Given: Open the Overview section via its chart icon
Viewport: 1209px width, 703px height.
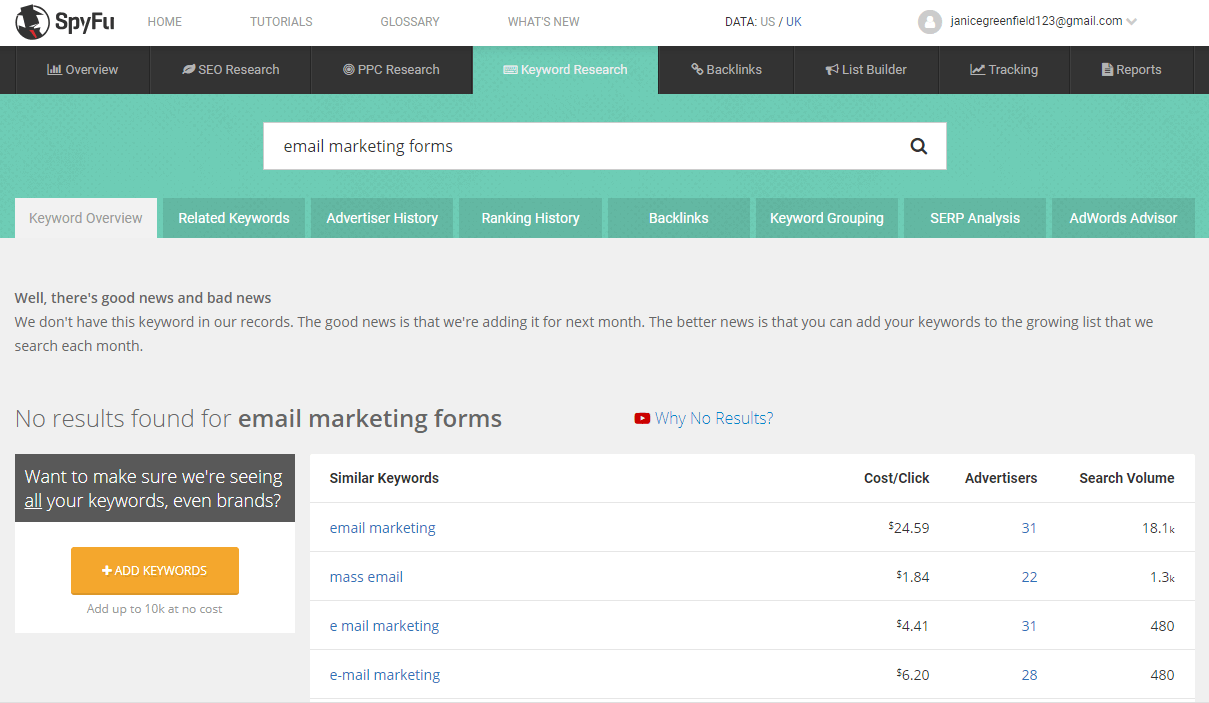Looking at the screenshot, I should pyautogui.click(x=51, y=69).
